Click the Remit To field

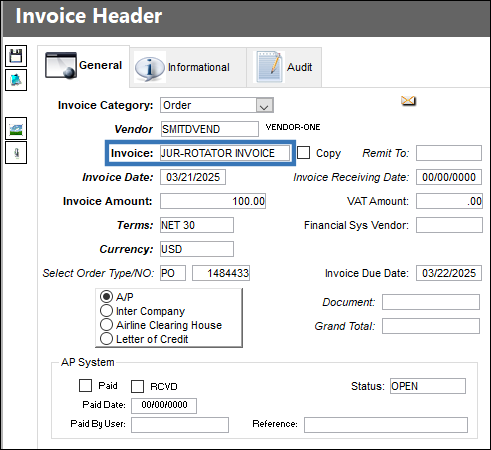449,153
